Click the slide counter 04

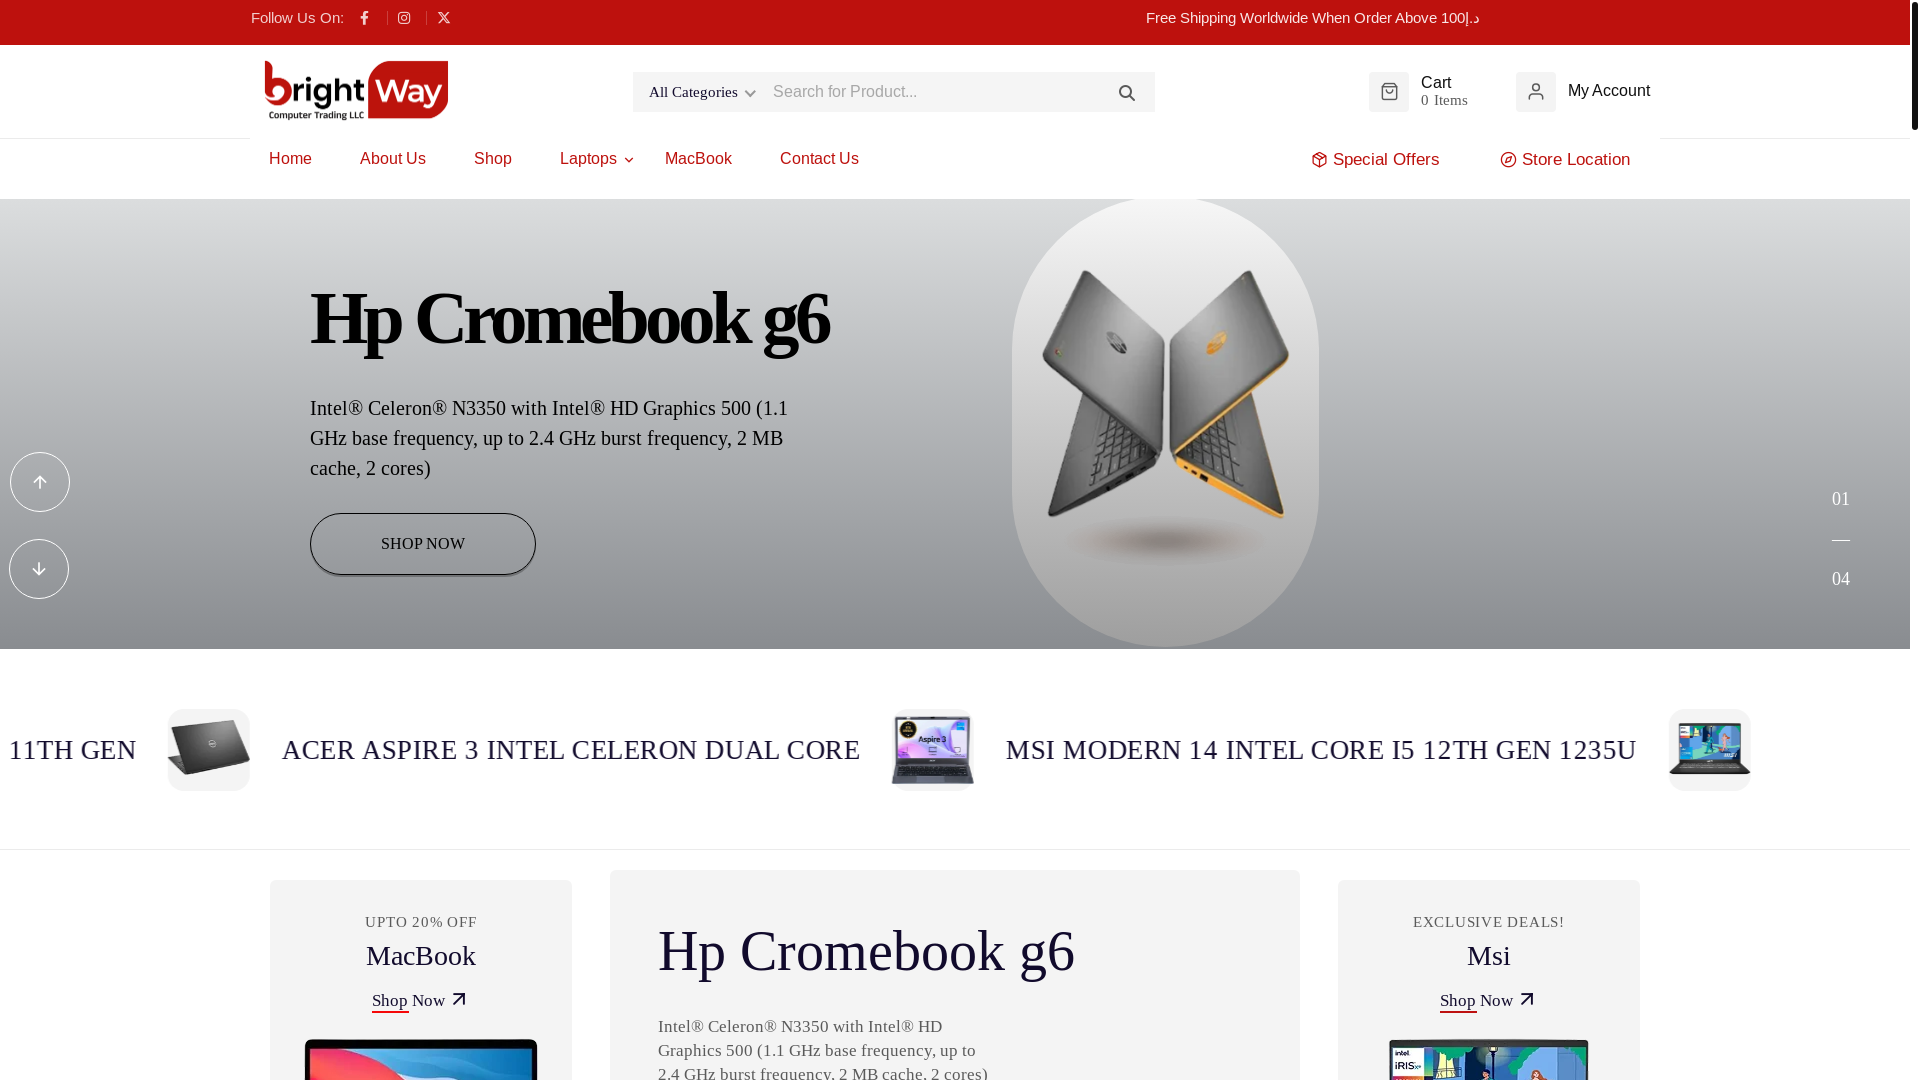coord(1841,579)
